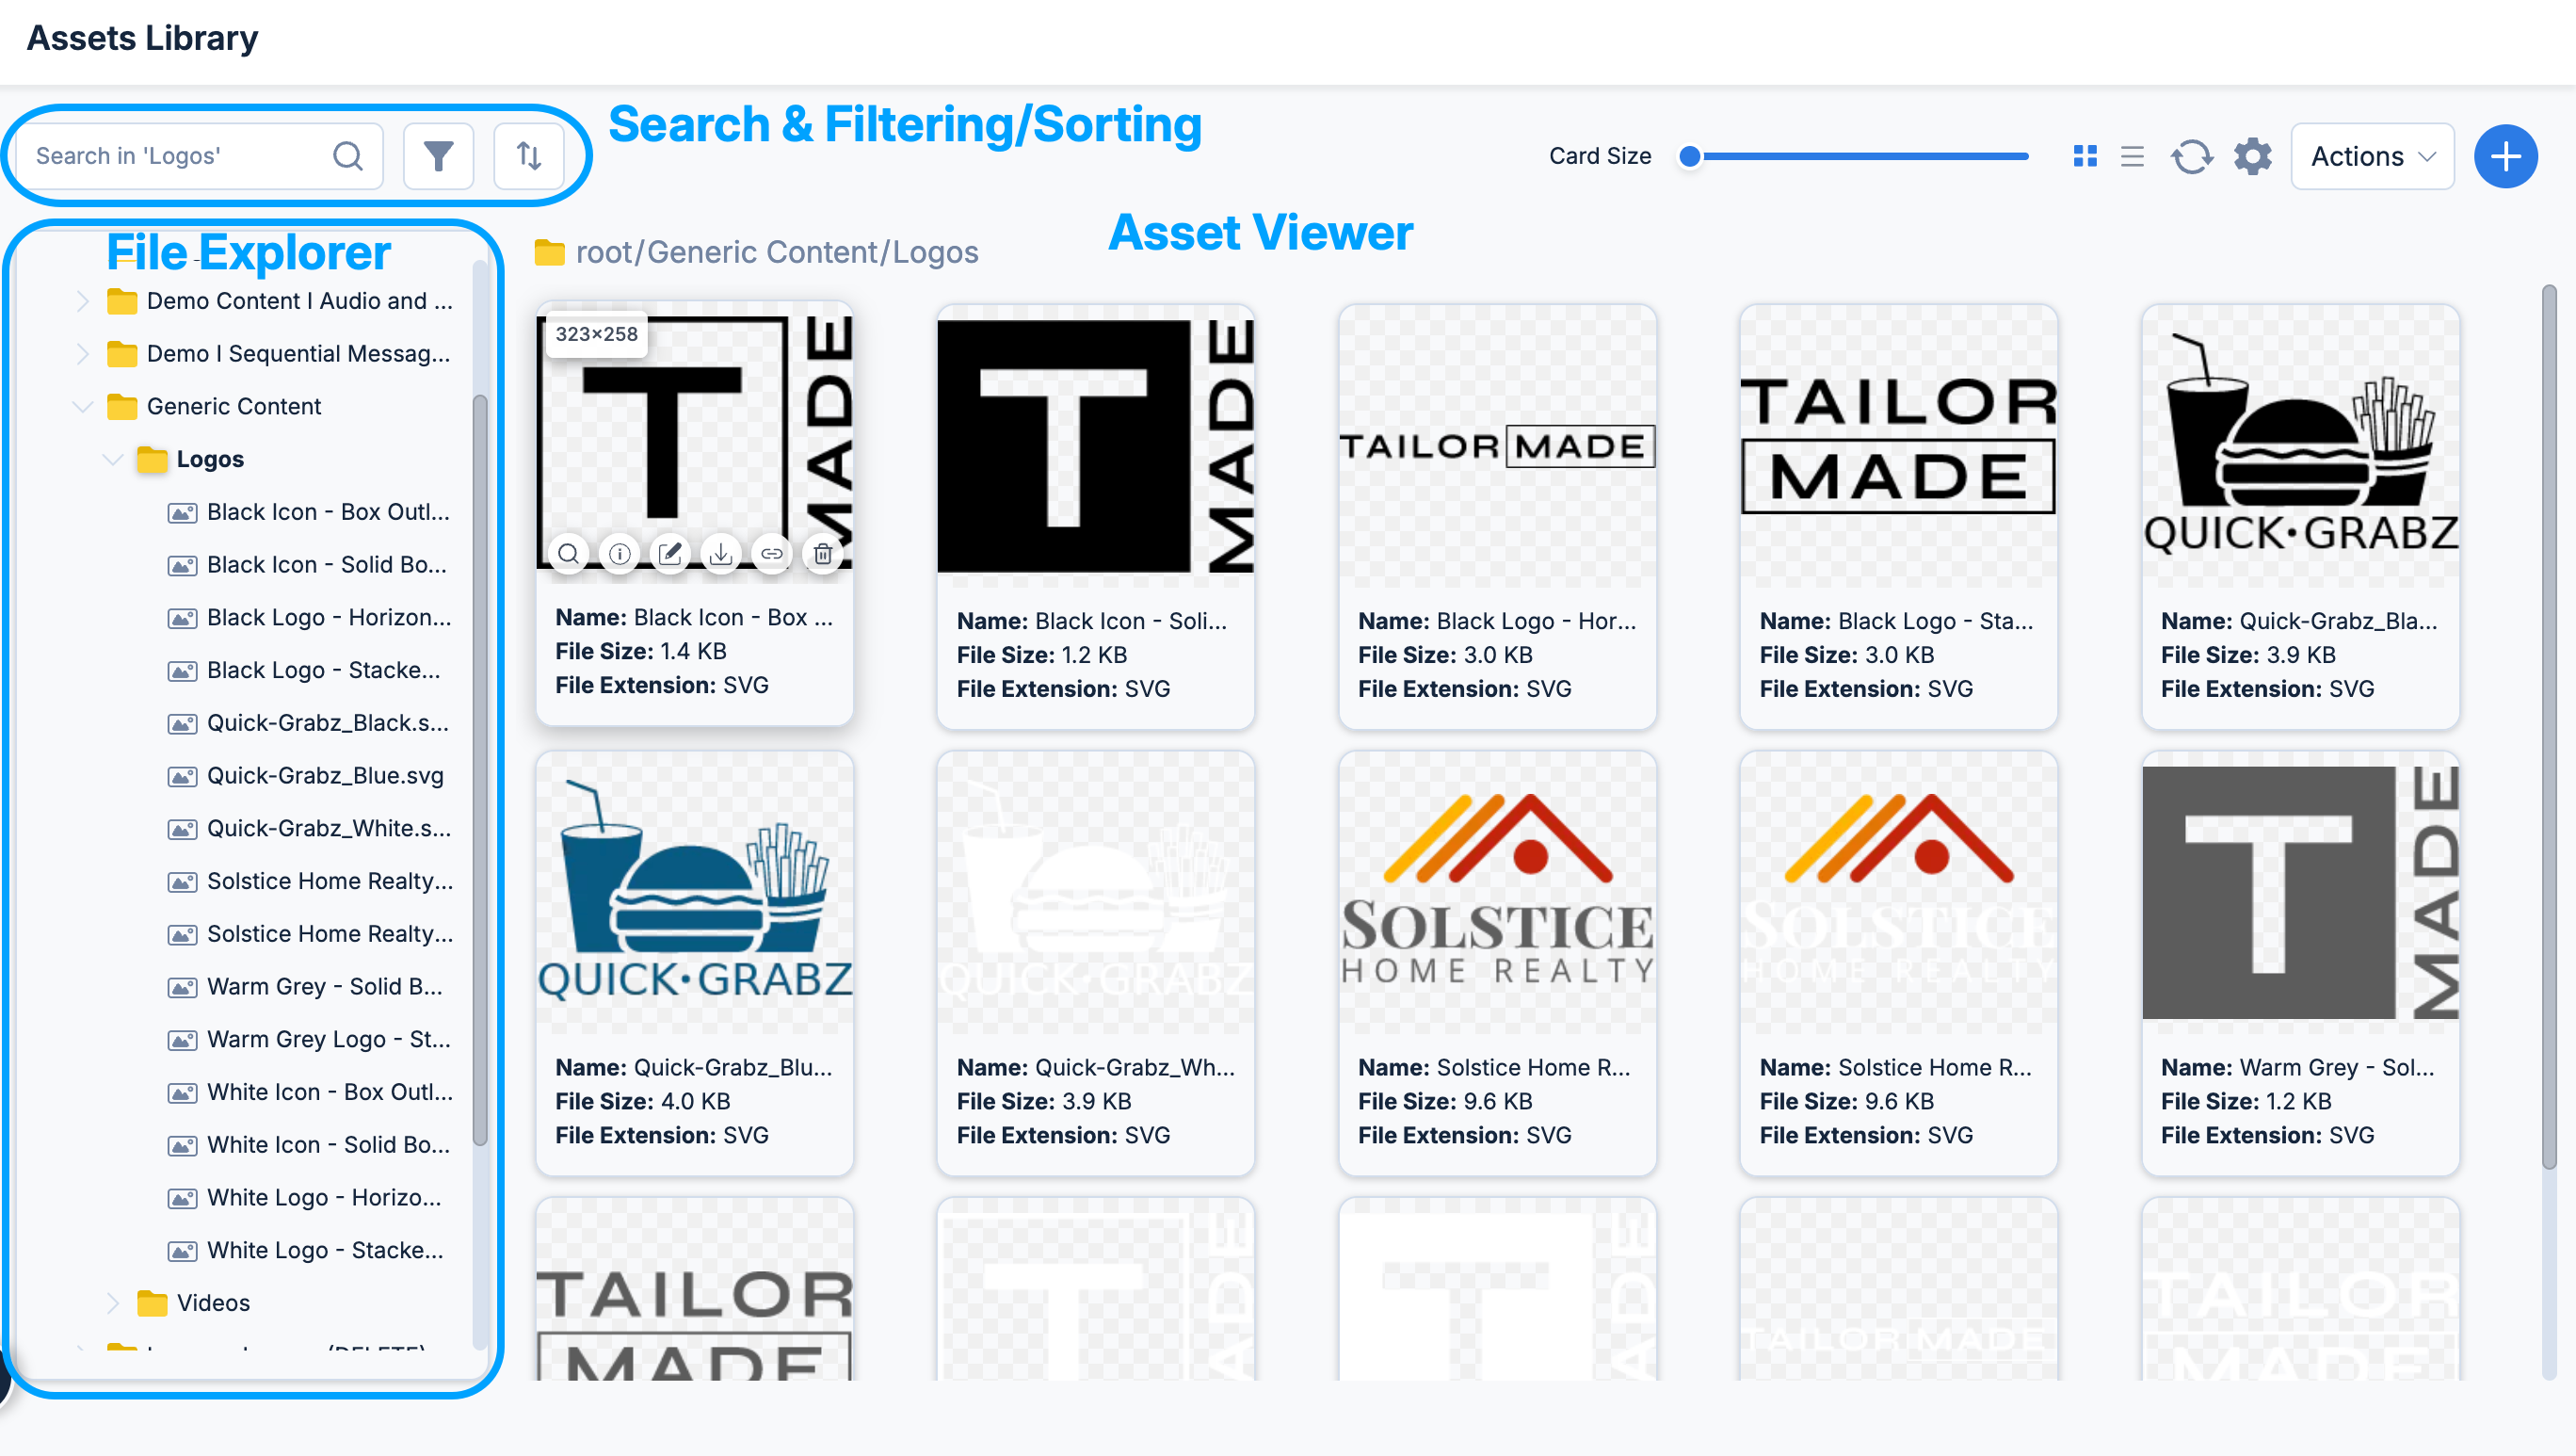2576x1456 pixels.
Task: Click the asset viewer vertical scrollbar
Action: 2549,727
